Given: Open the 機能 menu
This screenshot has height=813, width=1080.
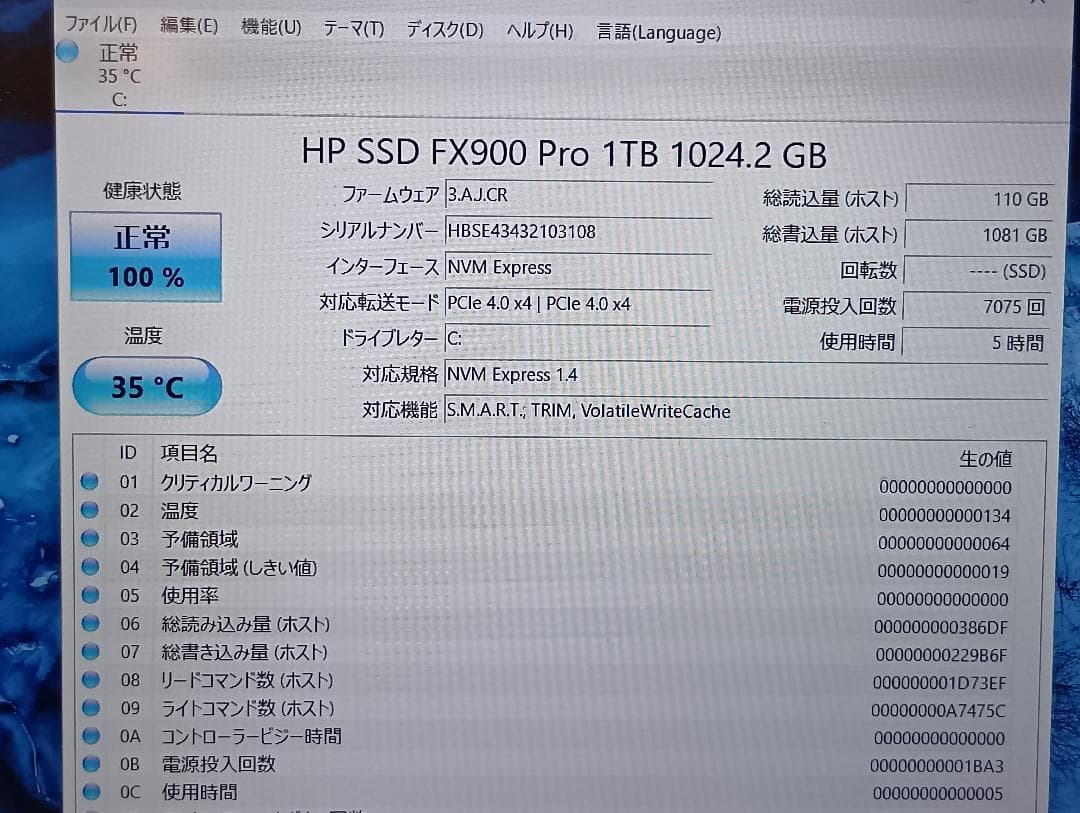Looking at the screenshot, I should pos(270,27).
